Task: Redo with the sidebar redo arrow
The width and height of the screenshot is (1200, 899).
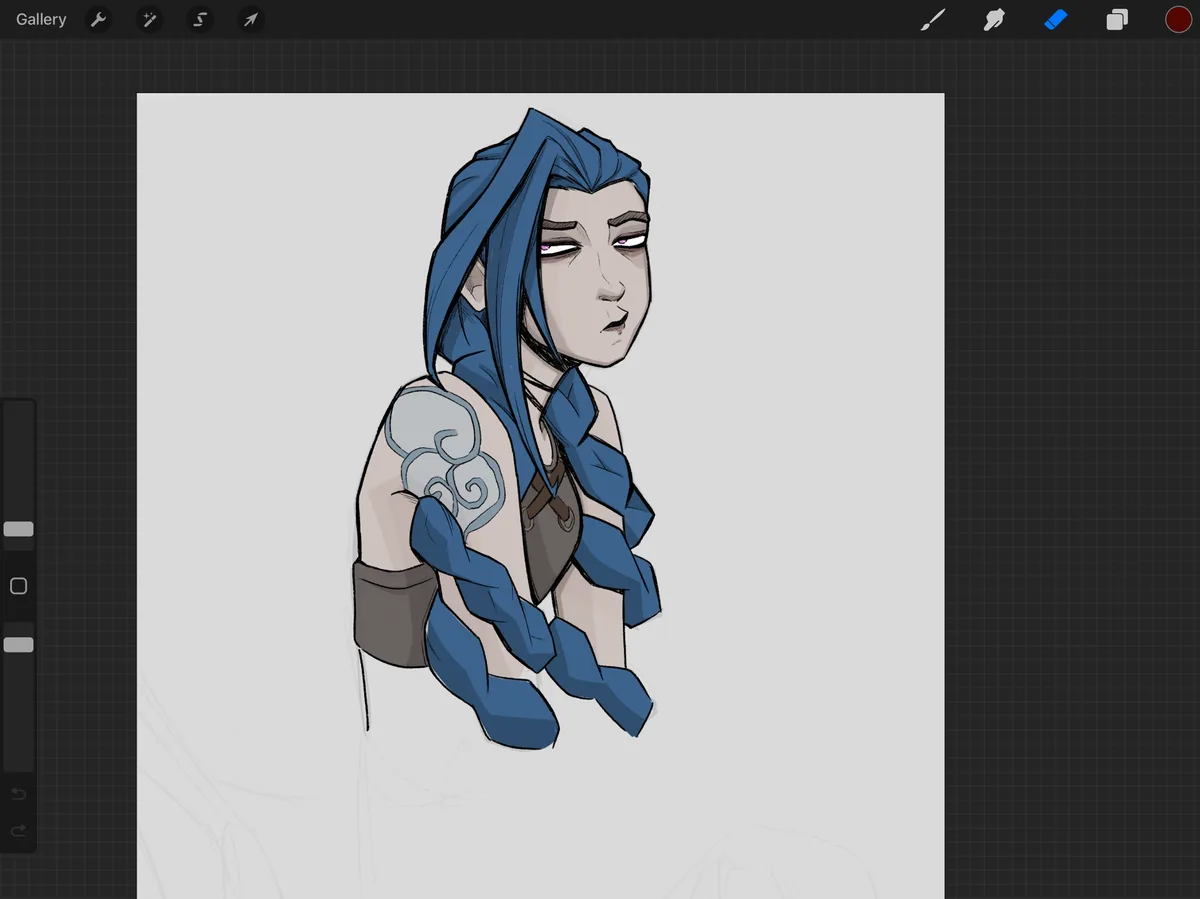Action: (18, 831)
